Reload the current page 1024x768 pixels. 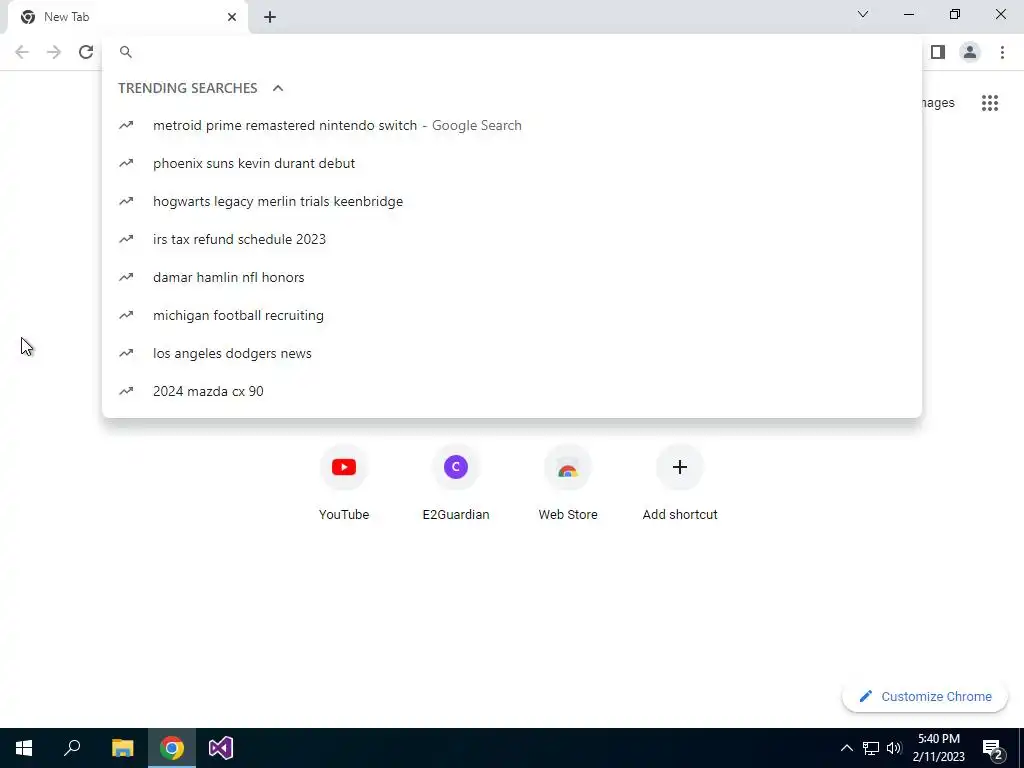86,52
